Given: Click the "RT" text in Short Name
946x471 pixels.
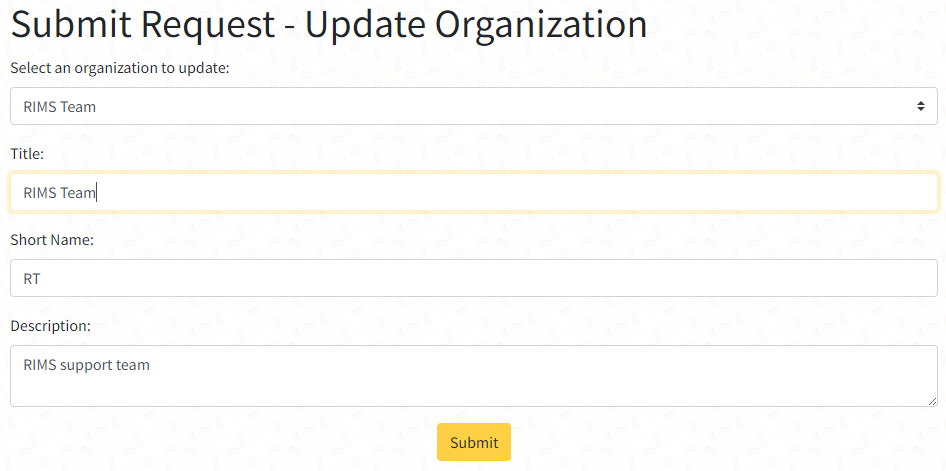Looking at the screenshot, I should point(32,279).
